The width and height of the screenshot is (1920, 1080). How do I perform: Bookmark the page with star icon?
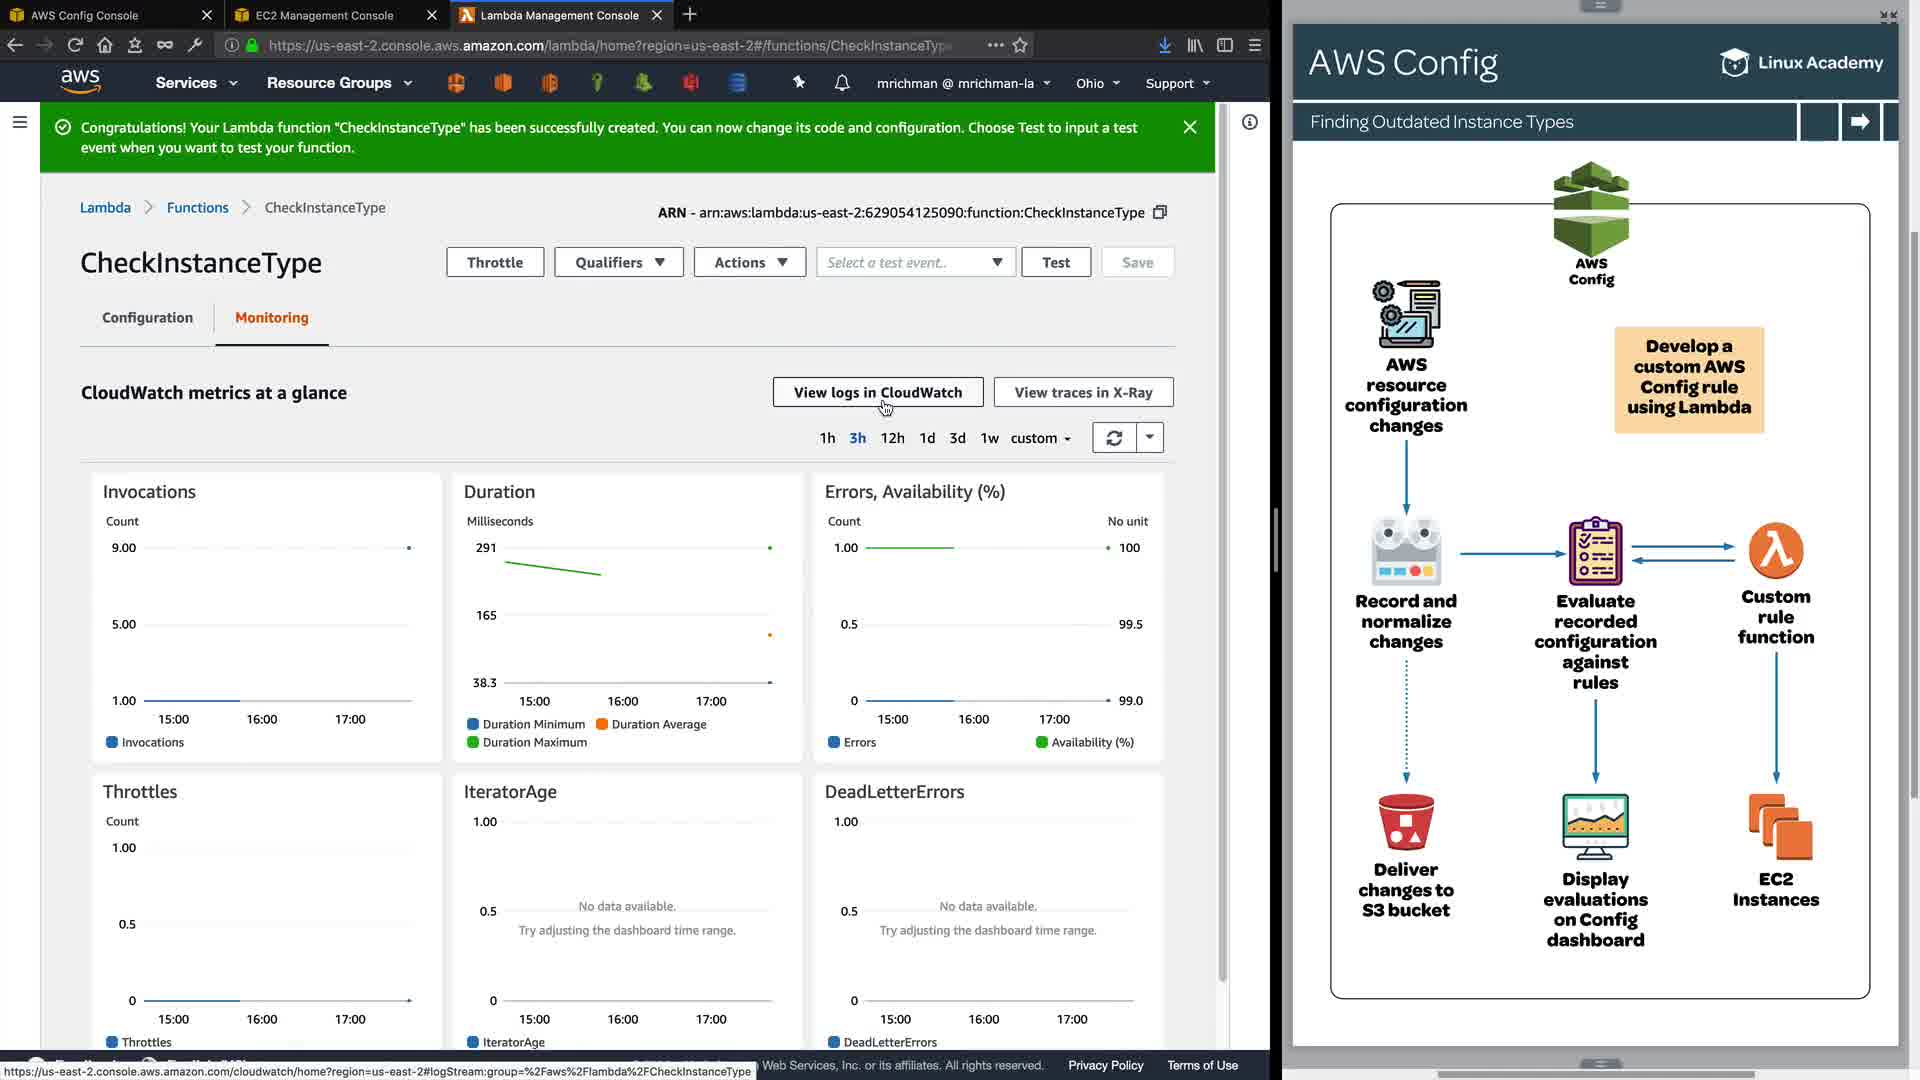[x=1020, y=45]
